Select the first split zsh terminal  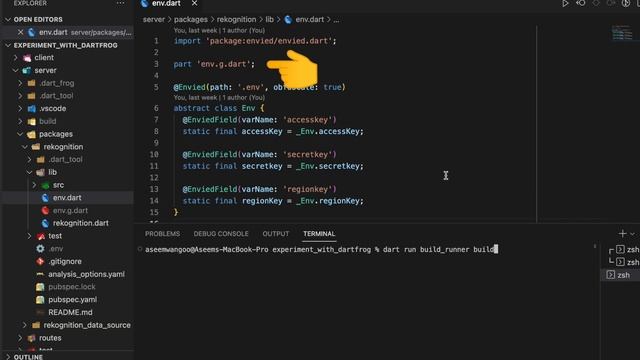(x=624, y=249)
